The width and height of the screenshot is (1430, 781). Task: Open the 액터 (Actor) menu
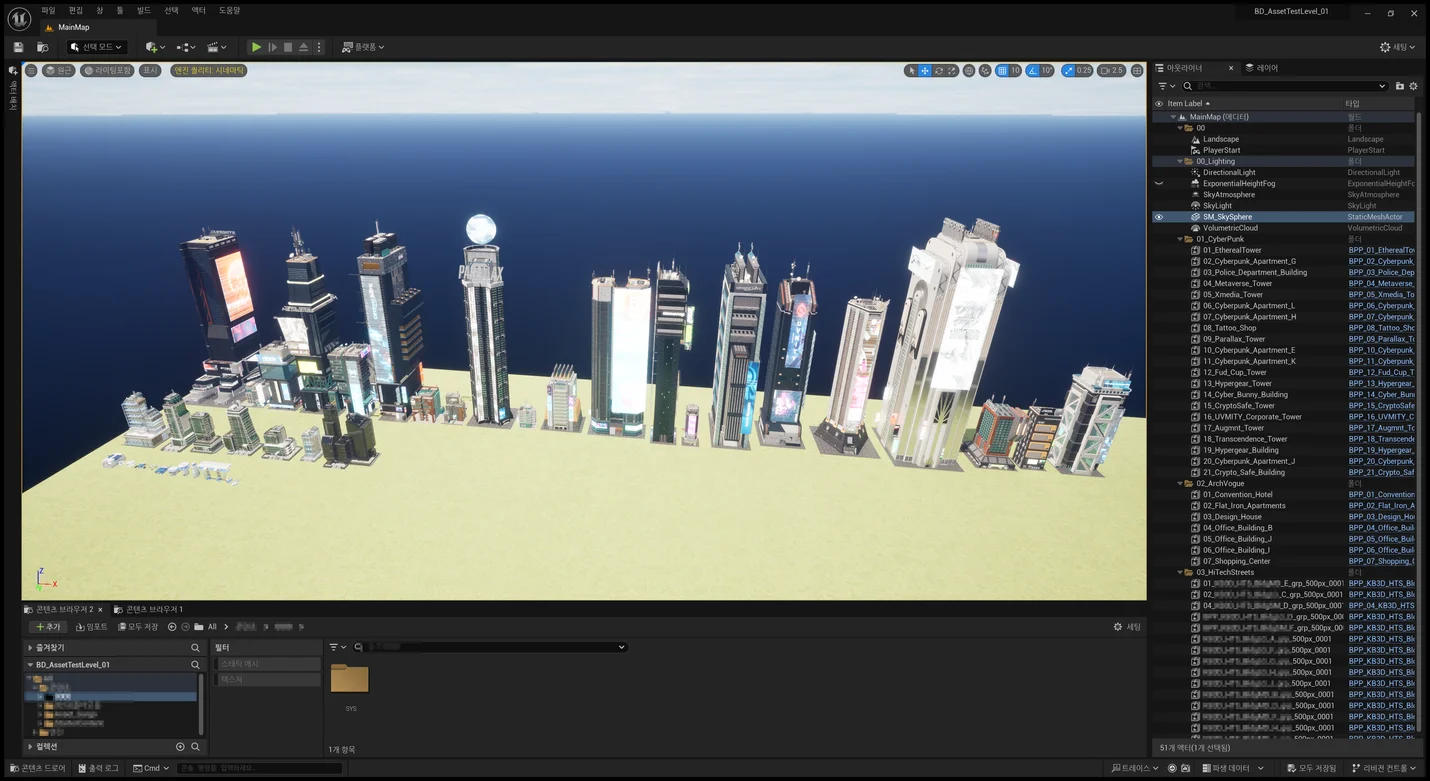[198, 10]
